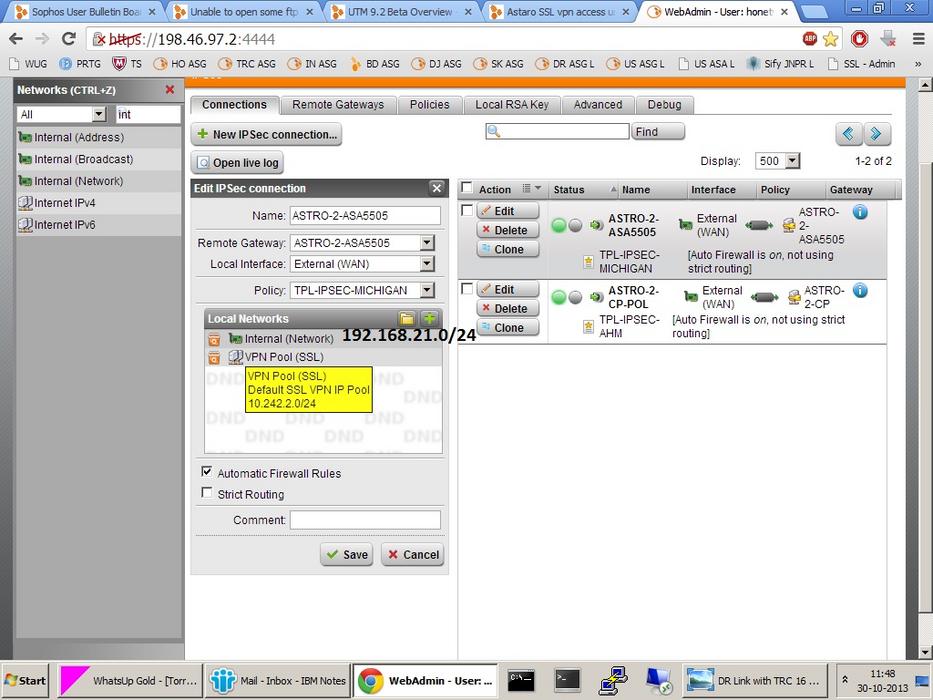Close the Edit IPSec connection panel
Screen dimensions: 933x700
[437, 188]
